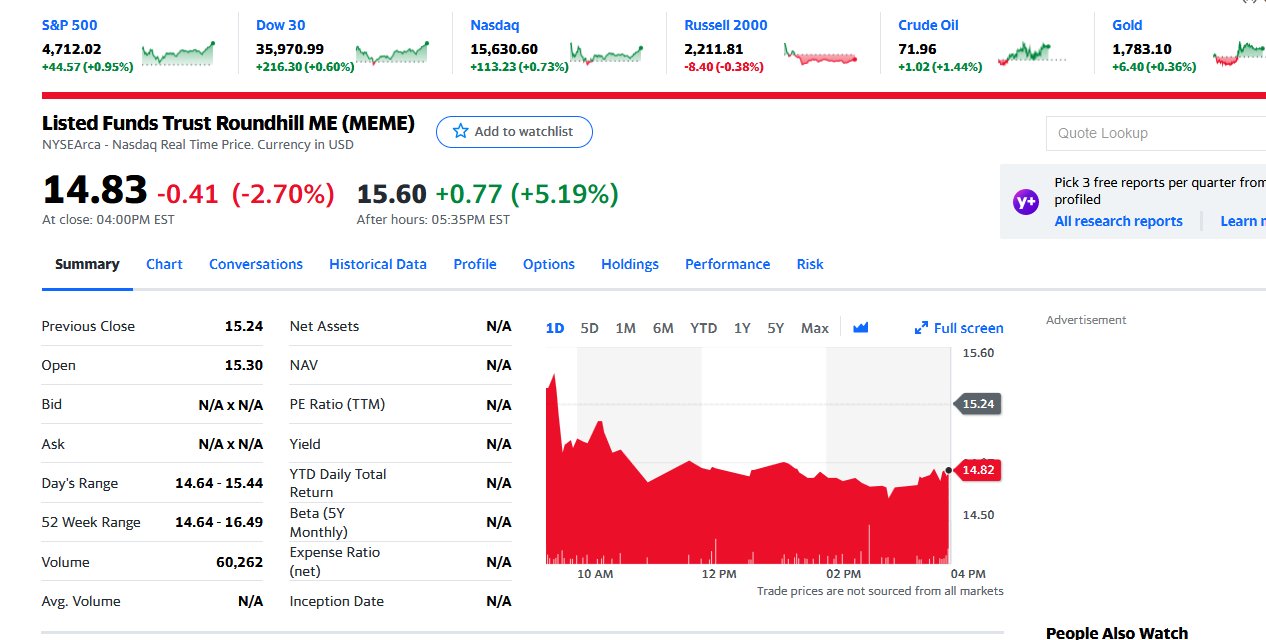1266x640 pixels.
Task: Open All research reports
Action: (1118, 221)
